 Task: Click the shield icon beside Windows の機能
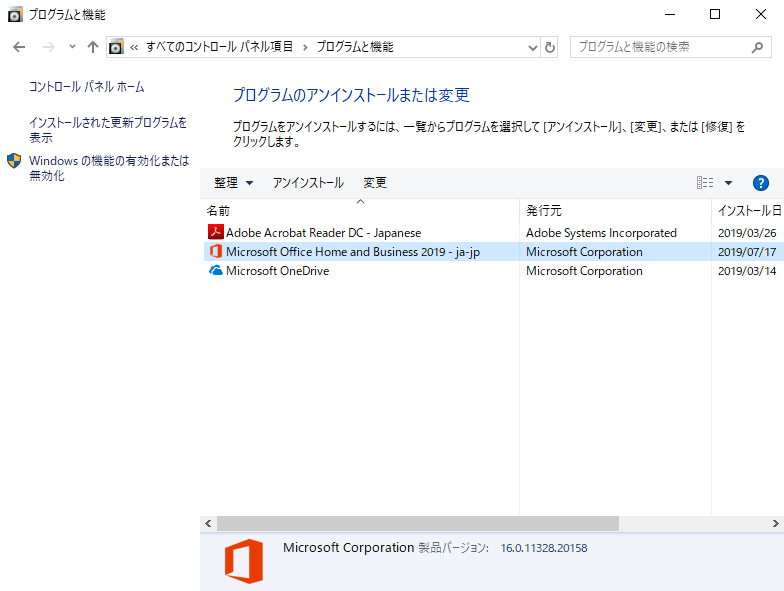(x=14, y=160)
